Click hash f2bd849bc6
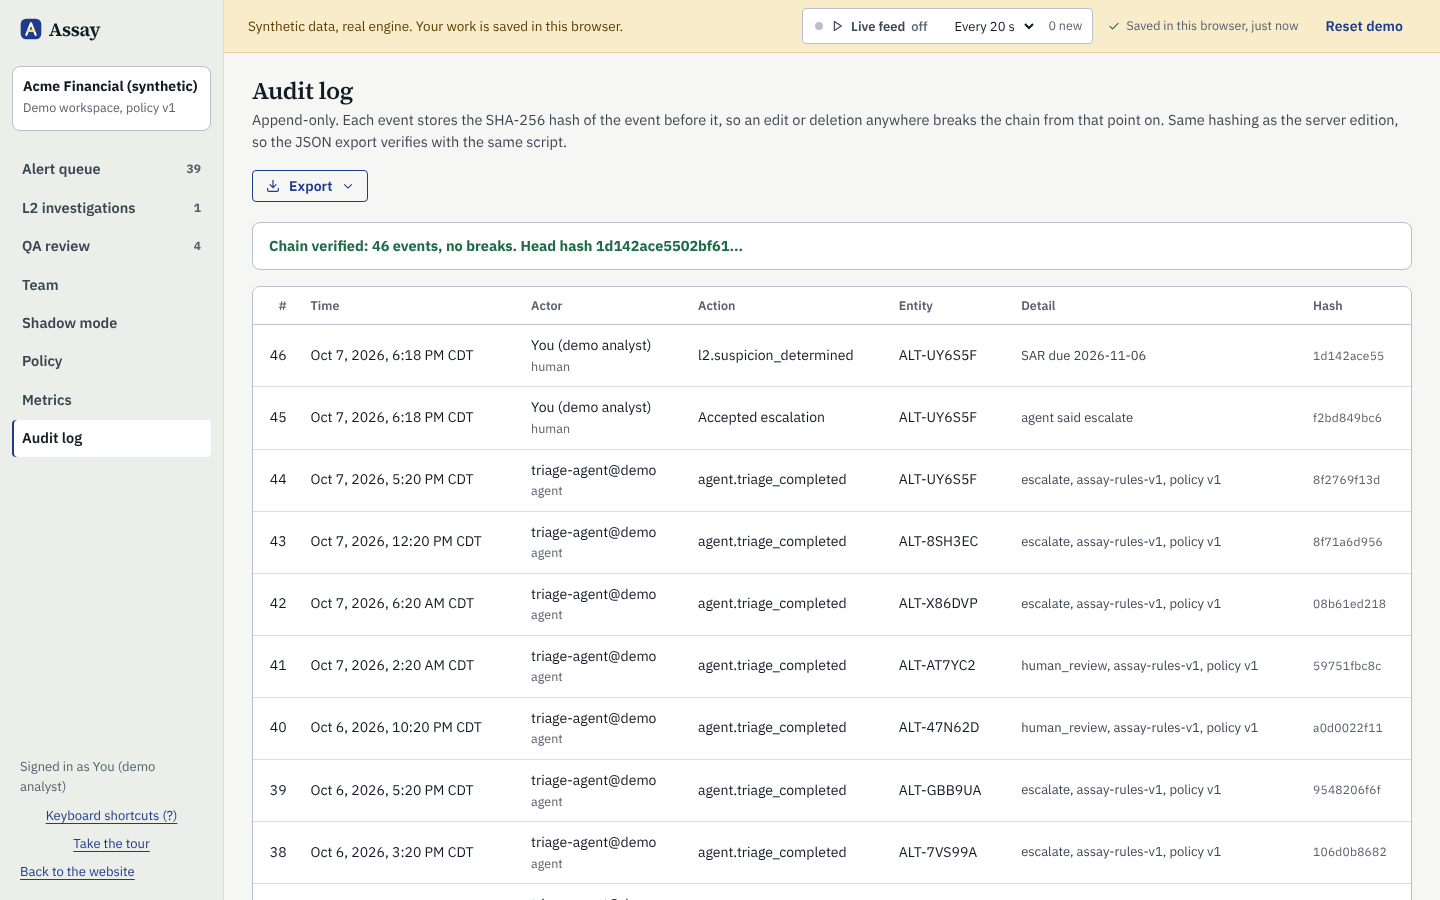 click(1347, 418)
